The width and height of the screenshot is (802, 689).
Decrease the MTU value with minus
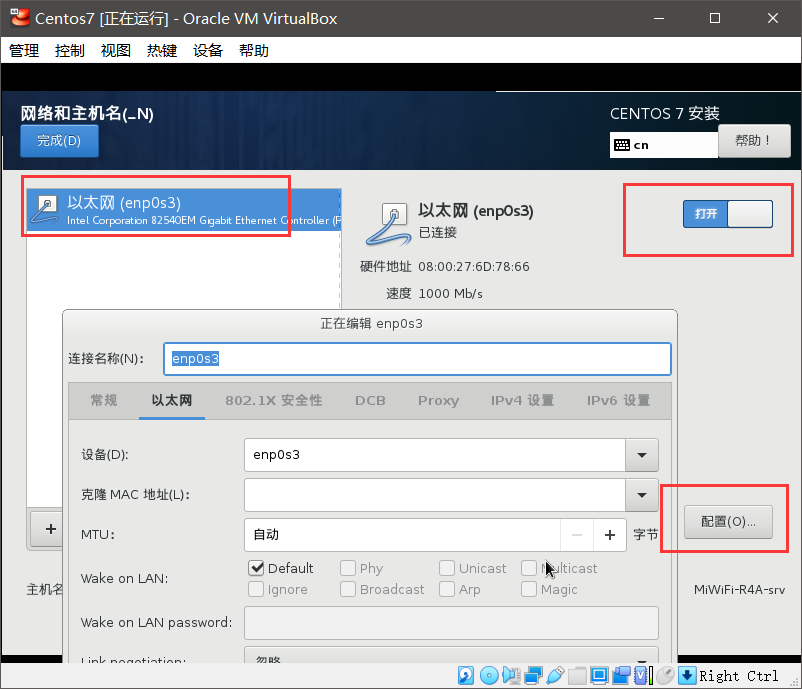tap(577, 535)
